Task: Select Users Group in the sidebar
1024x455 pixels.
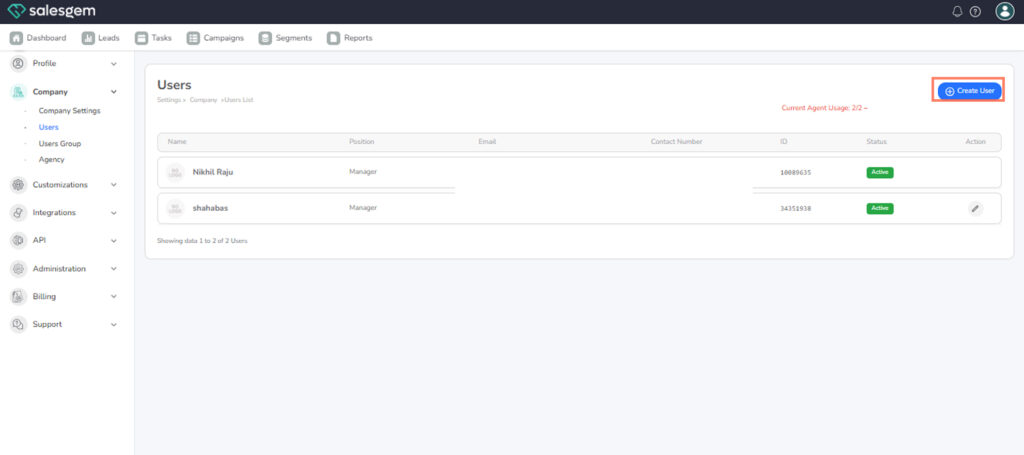Action: tap(59, 143)
